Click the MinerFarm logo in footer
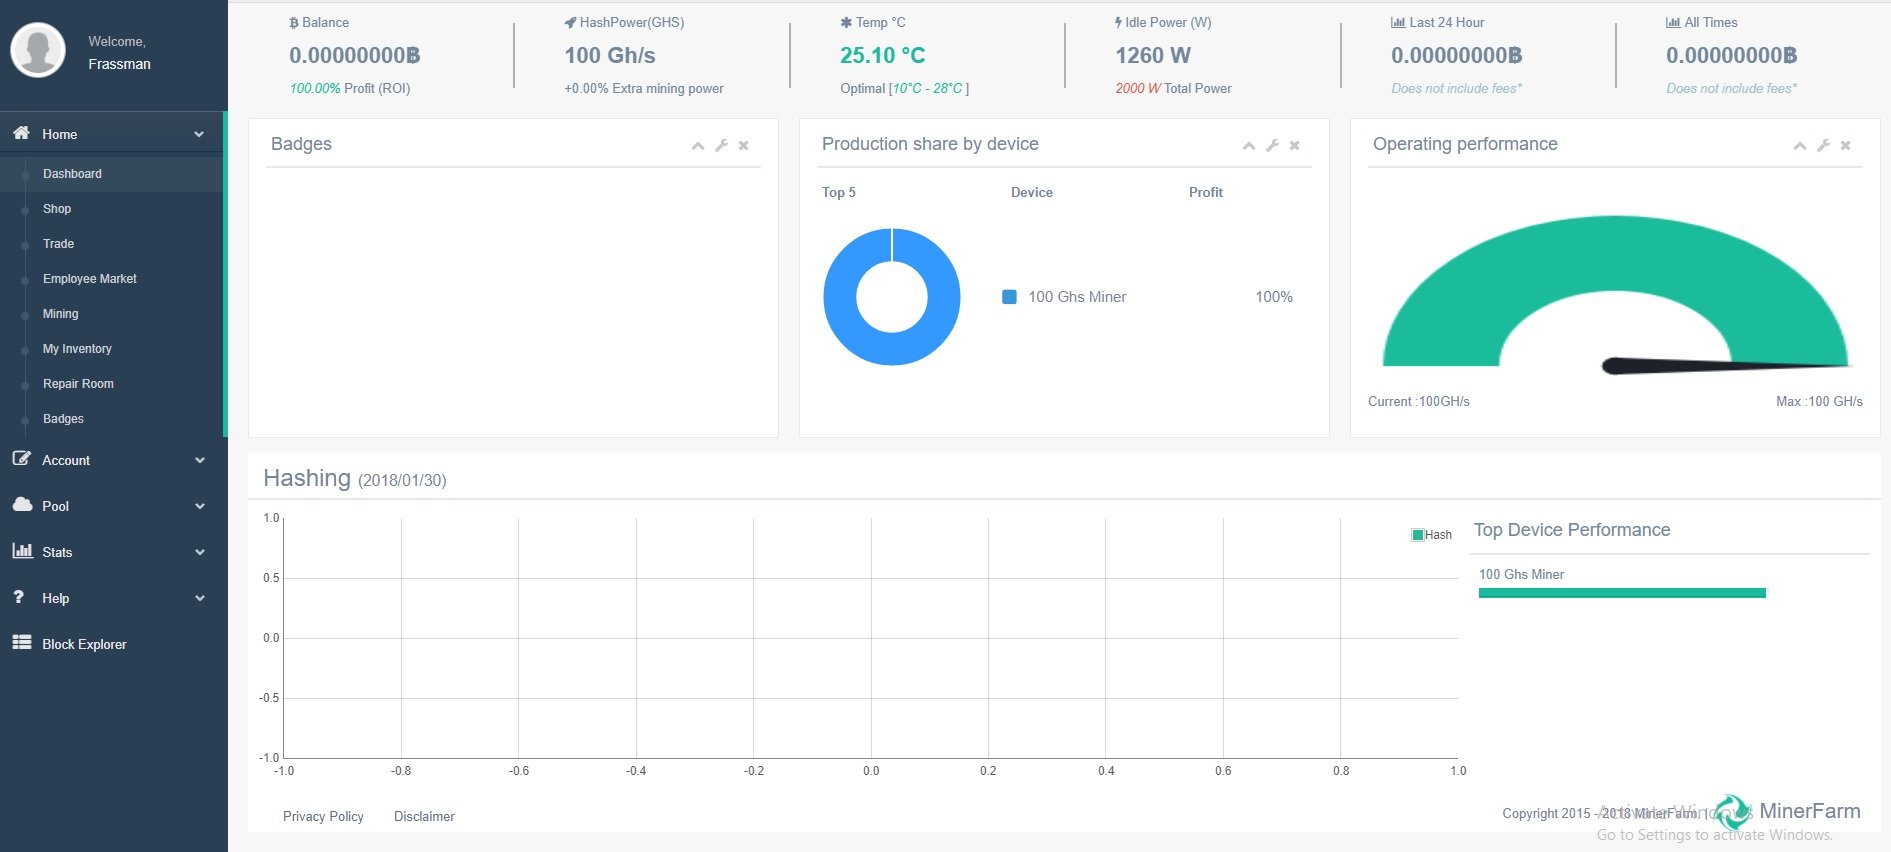Screen dimensions: 1891x852 pos(1788,812)
